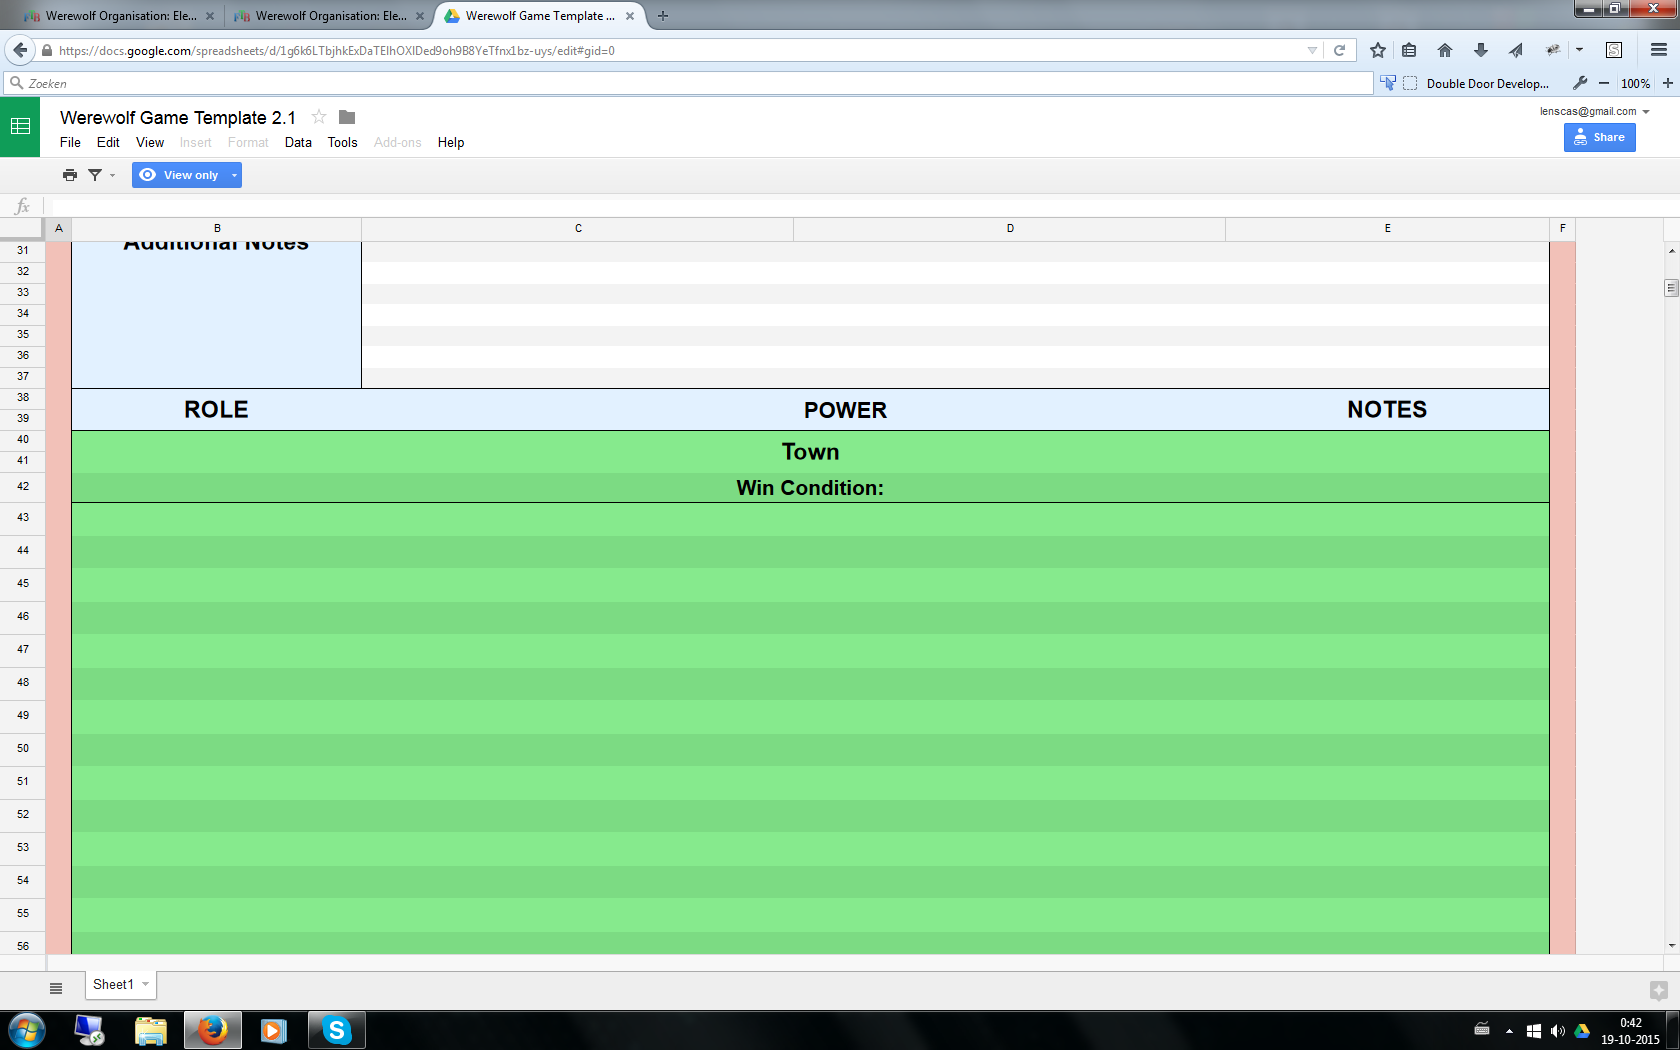Switch to the first Werewolf Organisation tab
This screenshot has height=1050, width=1680.
click(120, 16)
